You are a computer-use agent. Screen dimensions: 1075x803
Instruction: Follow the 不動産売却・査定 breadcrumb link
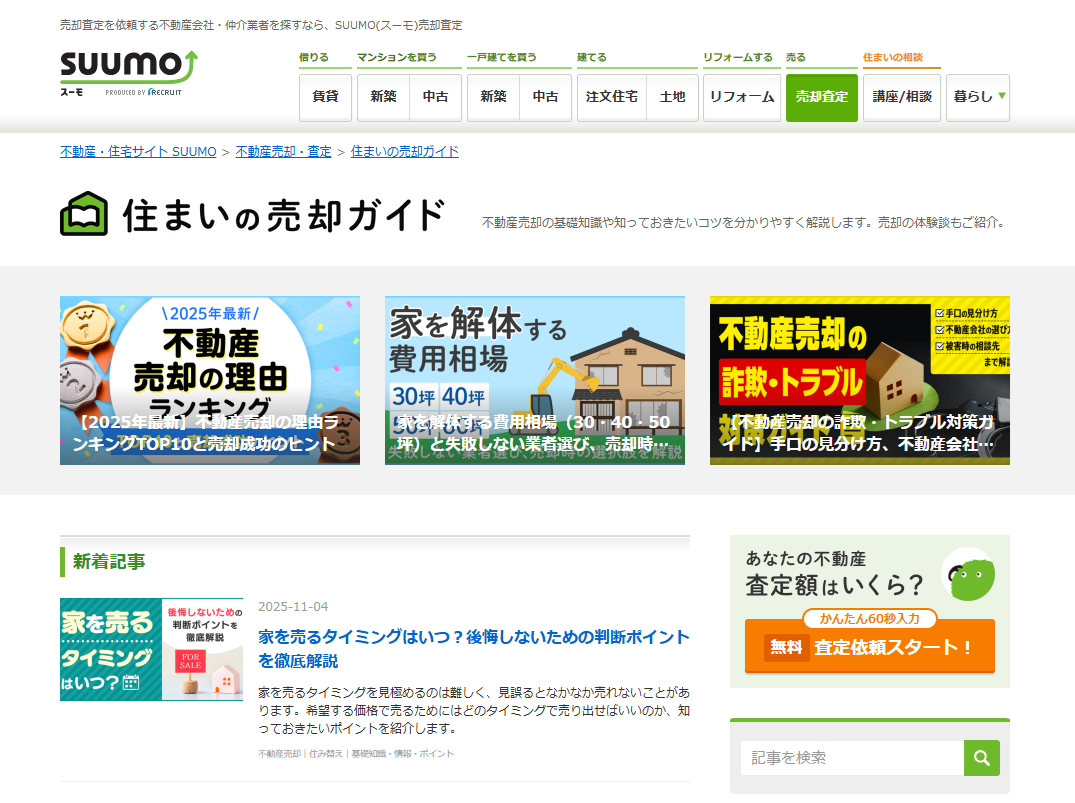click(283, 152)
